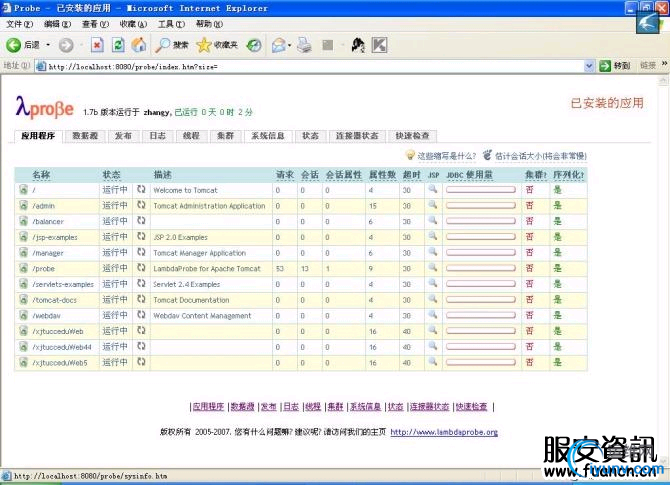
Task: Click the page vertical scrollbar up arrow
Action: tap(664, 81)
